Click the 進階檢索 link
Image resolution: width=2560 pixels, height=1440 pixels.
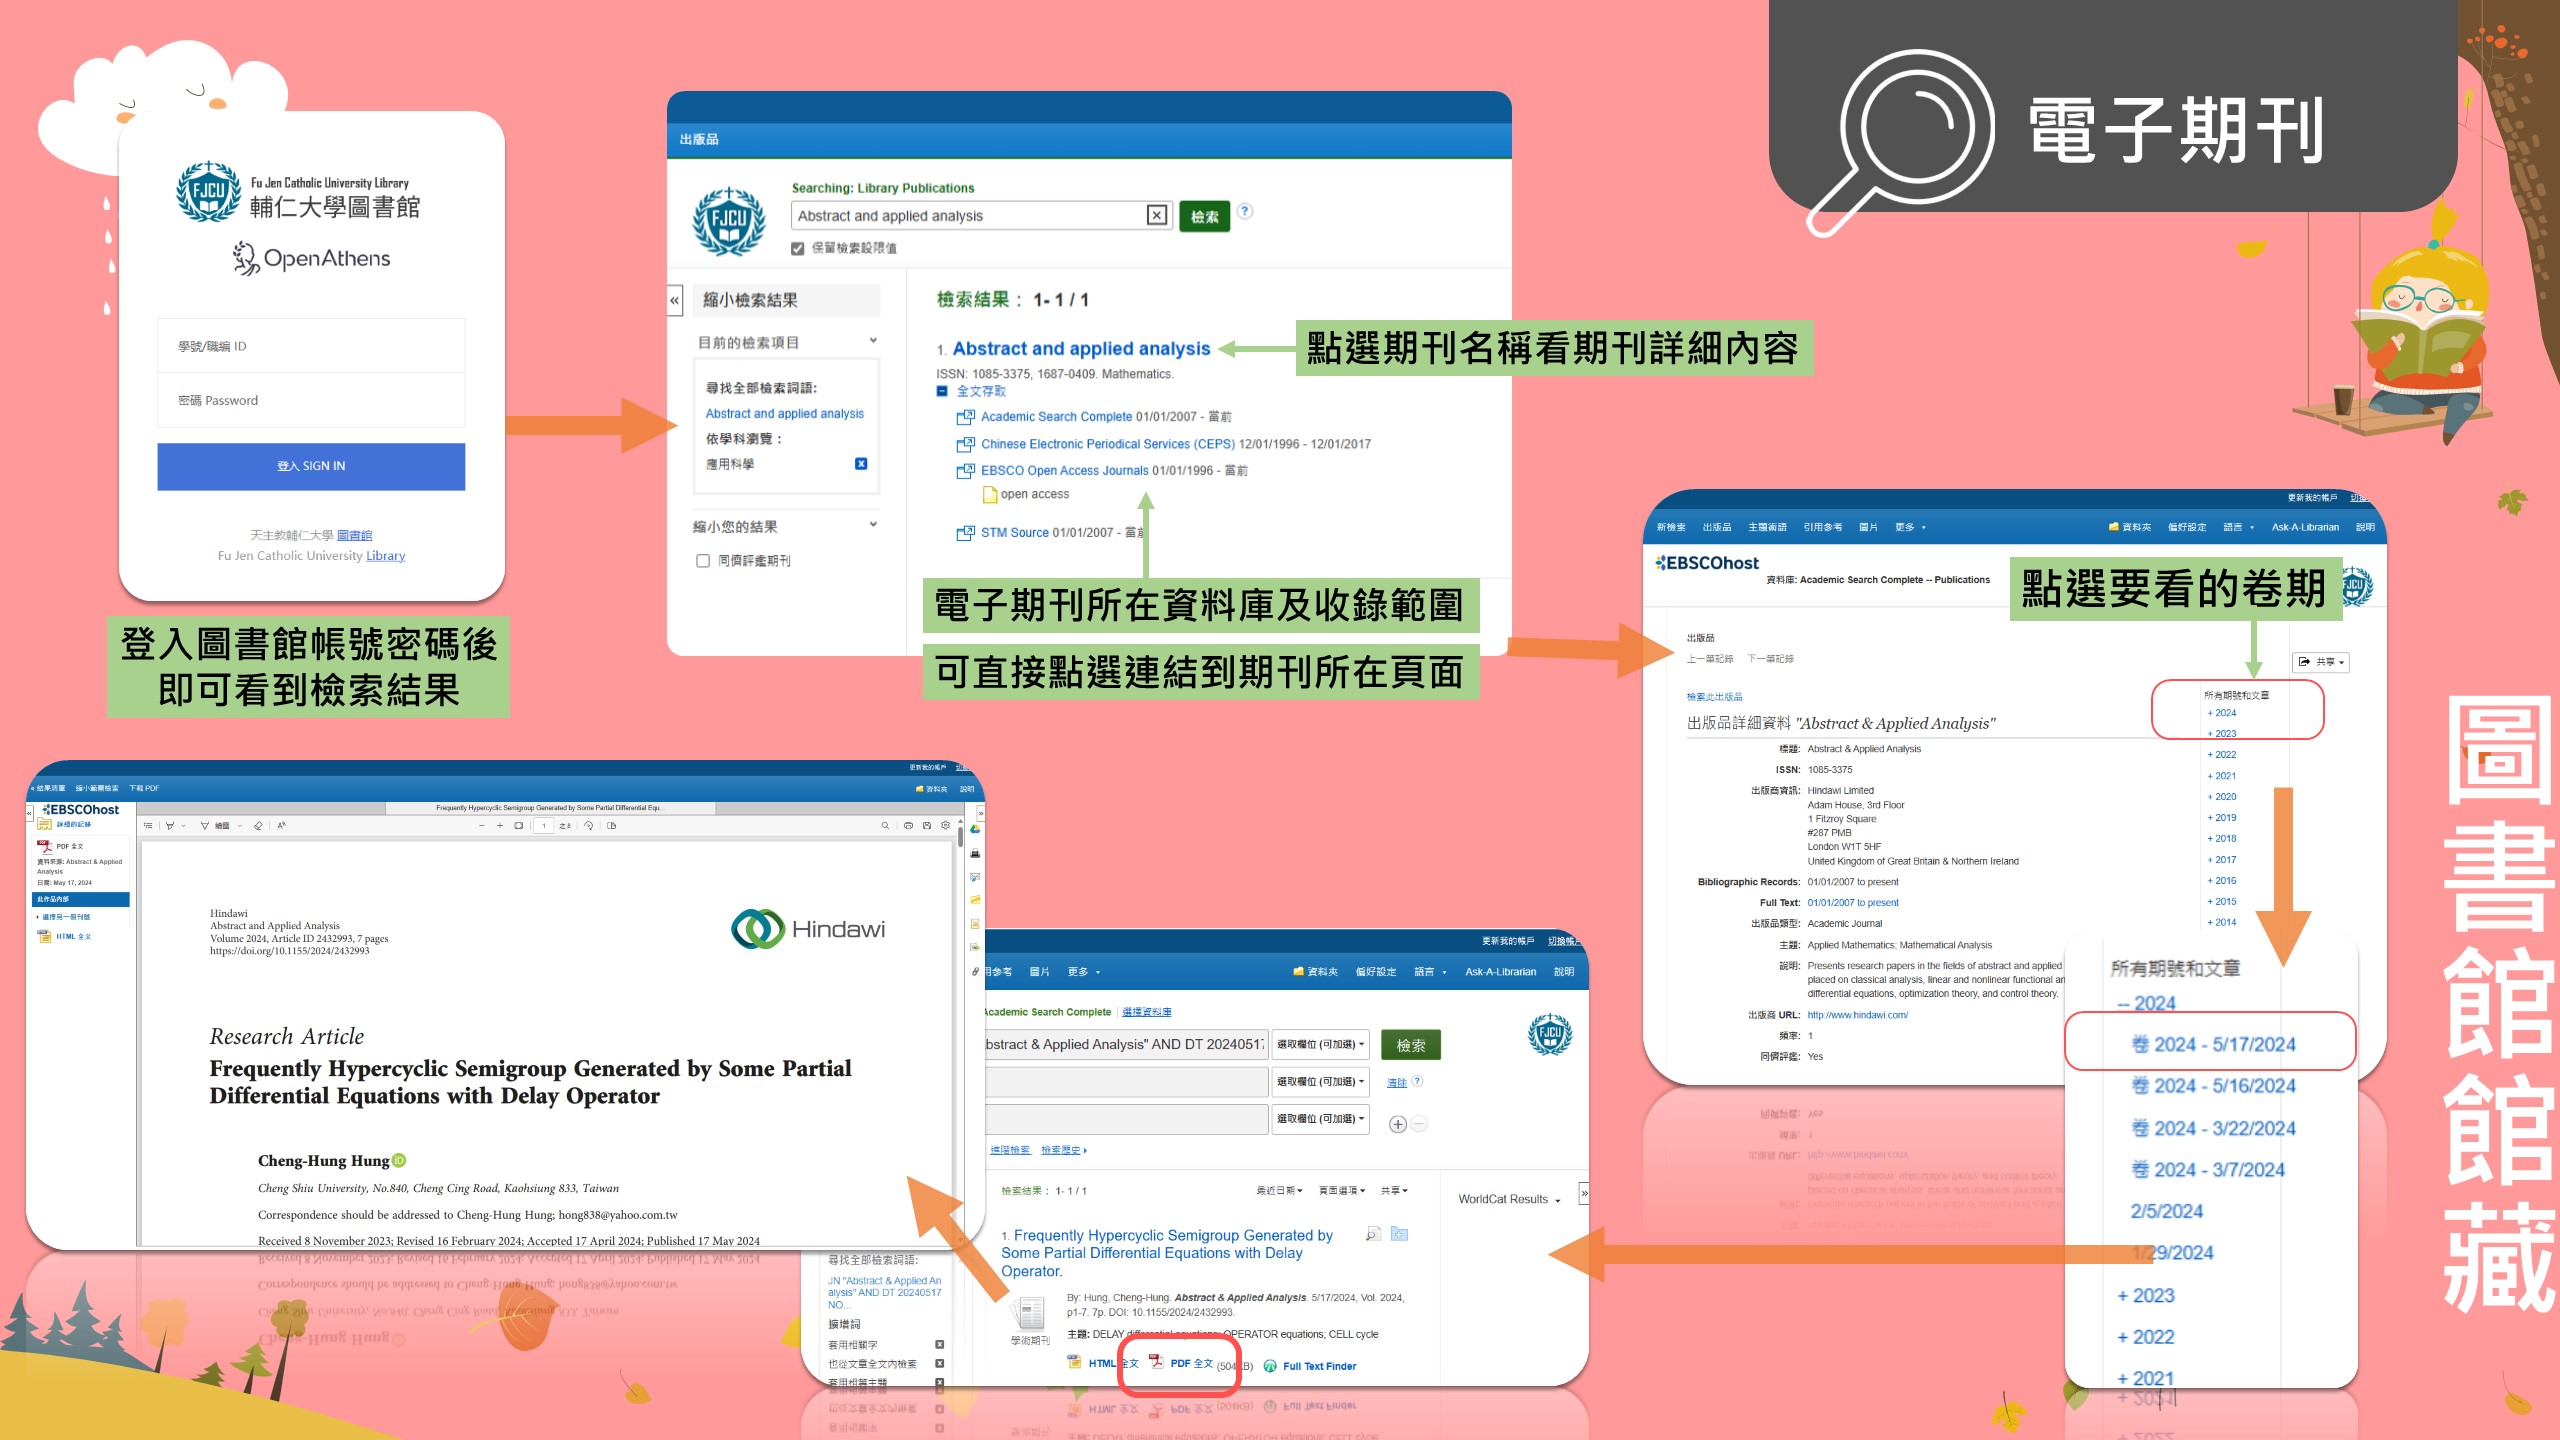click(1009, 1150)
